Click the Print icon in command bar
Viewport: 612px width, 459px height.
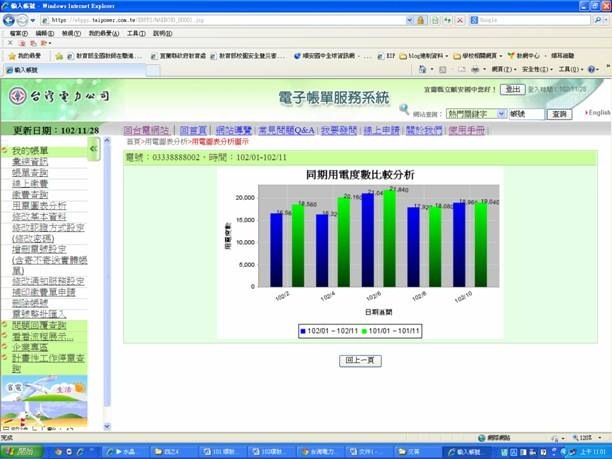click(475, 69)
